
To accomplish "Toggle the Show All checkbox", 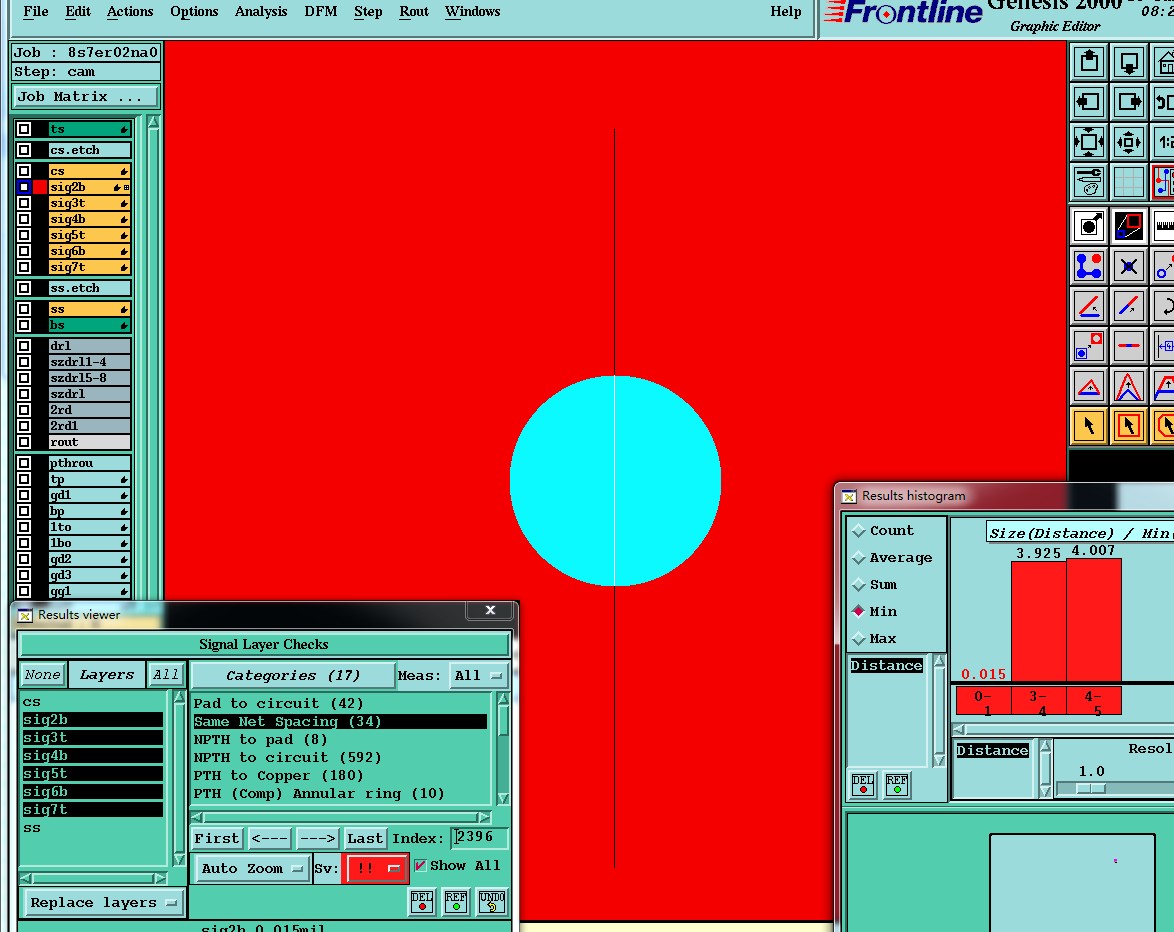I will click(420, 865).
